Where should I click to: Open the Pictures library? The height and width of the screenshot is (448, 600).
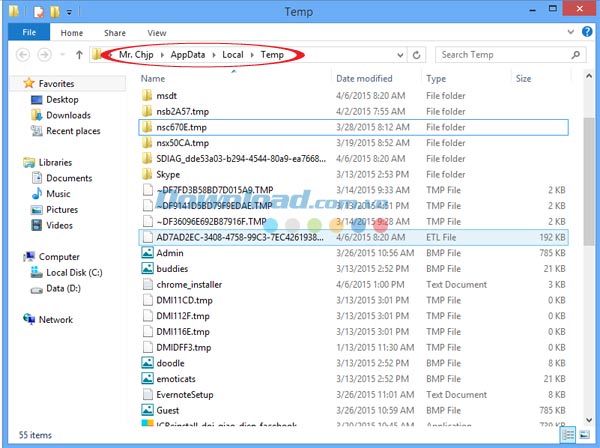(x=62, y=209)
